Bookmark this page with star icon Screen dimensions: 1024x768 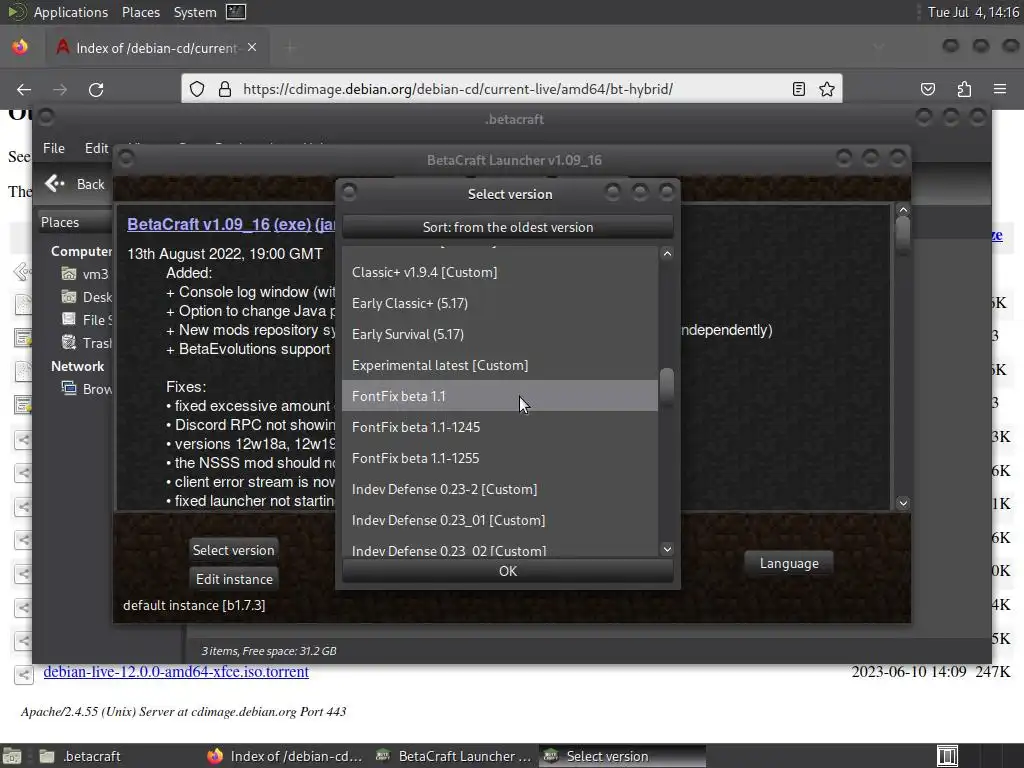[827, 89]
